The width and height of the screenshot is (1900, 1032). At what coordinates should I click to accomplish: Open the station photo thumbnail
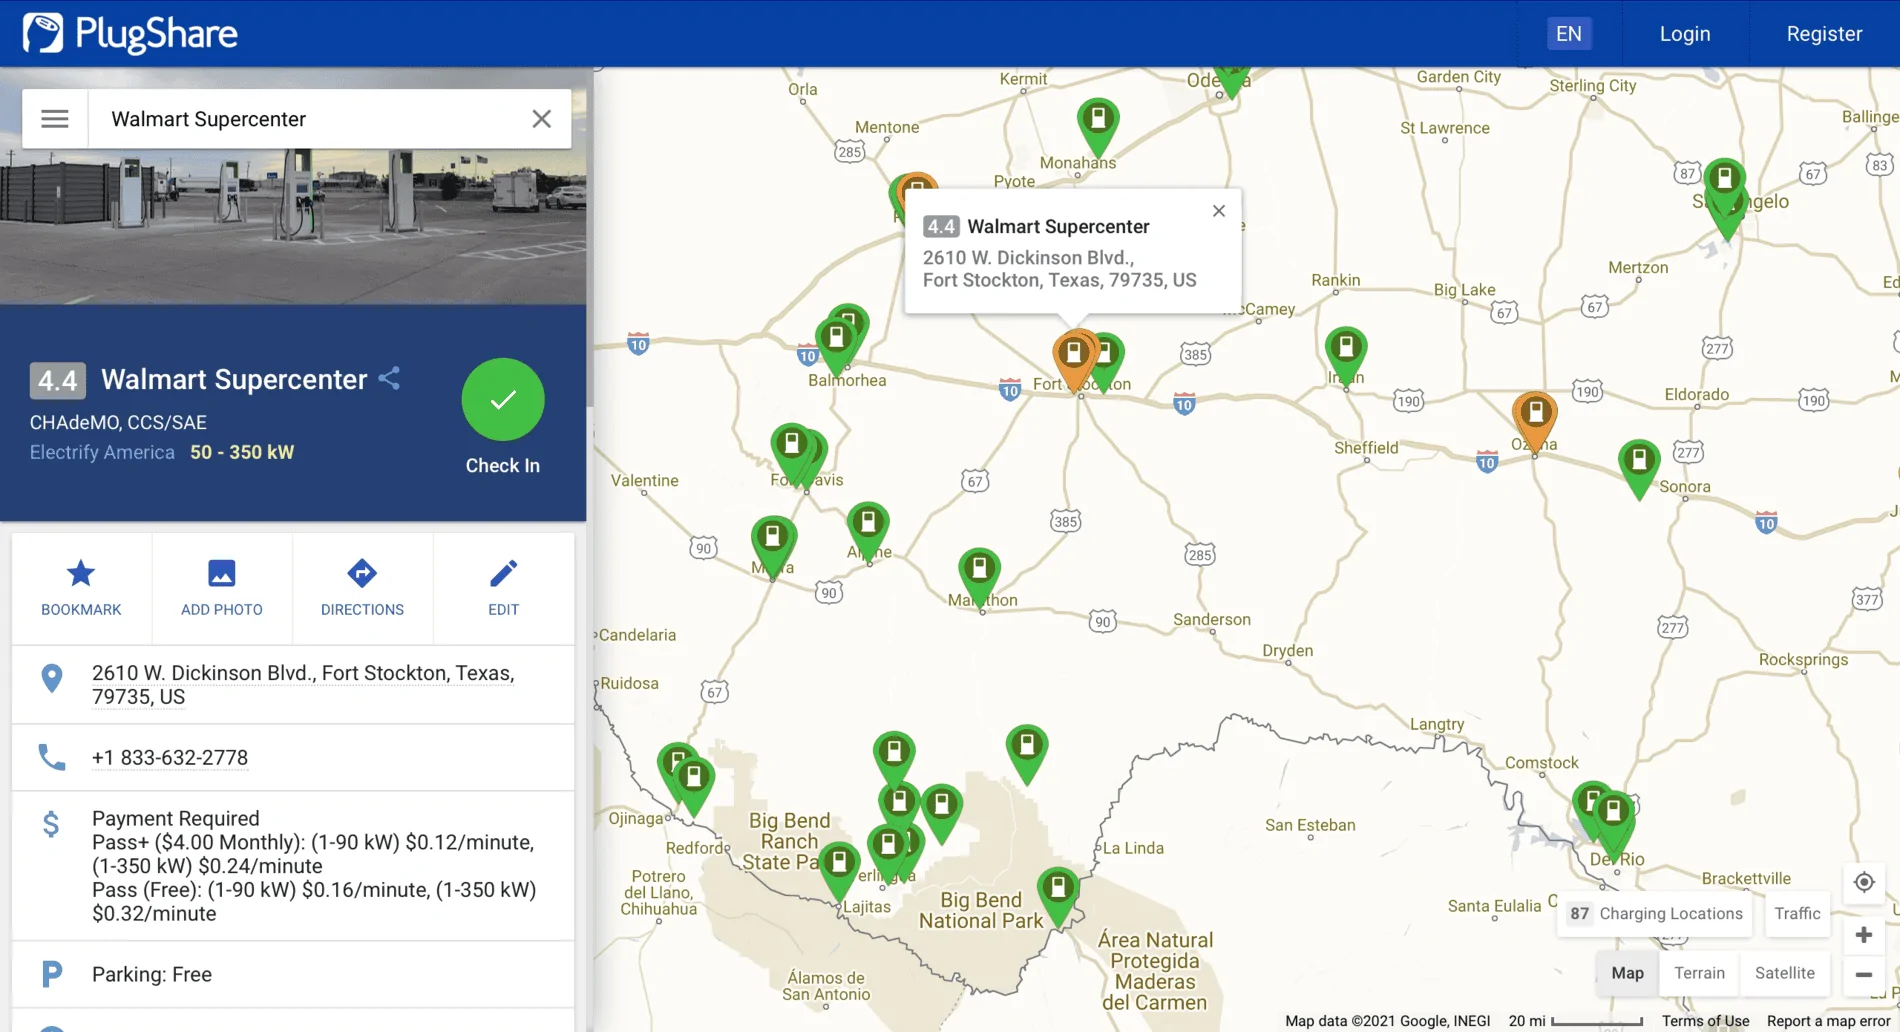pyautogui.click(x=293, y=227)
